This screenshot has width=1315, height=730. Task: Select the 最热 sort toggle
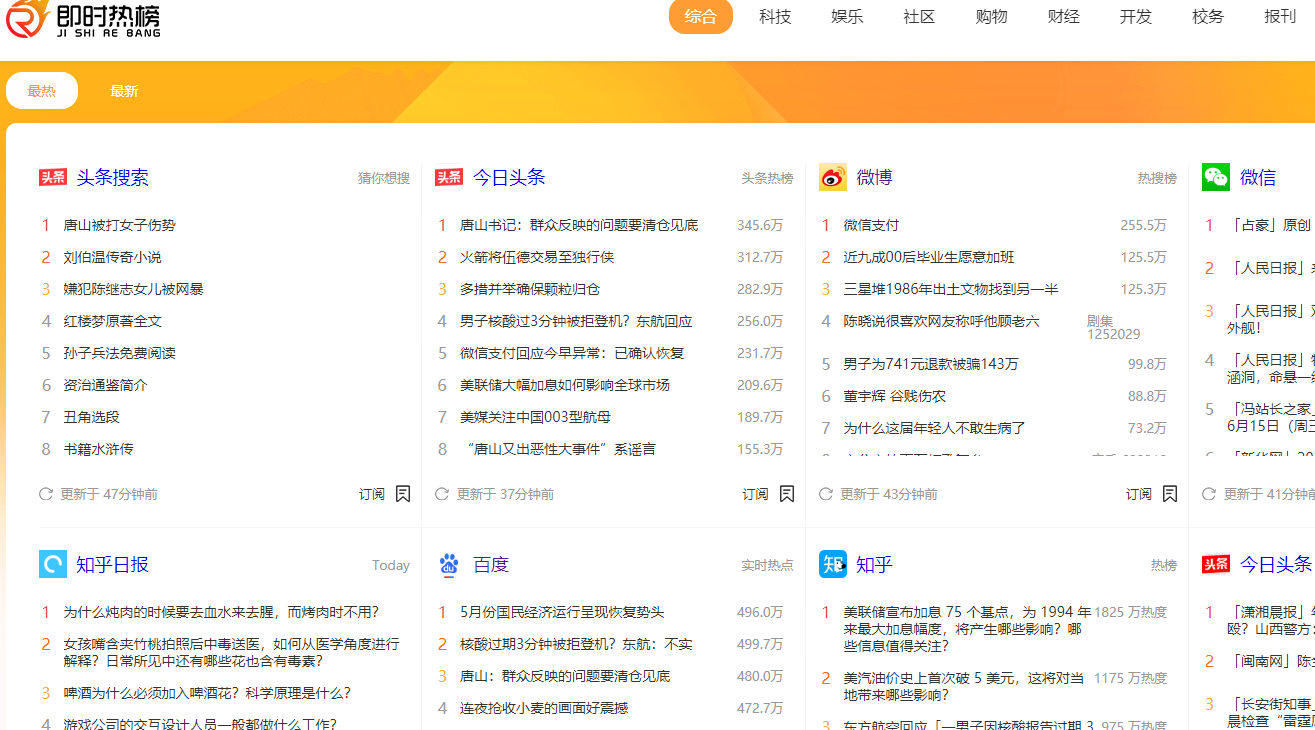click(x=42, y=91)
